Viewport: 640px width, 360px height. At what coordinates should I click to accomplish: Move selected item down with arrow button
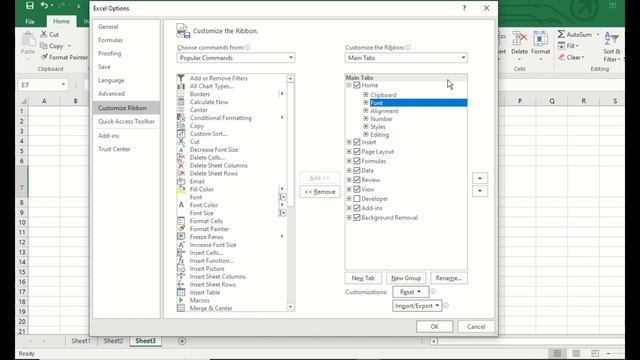tap(480, 191)
